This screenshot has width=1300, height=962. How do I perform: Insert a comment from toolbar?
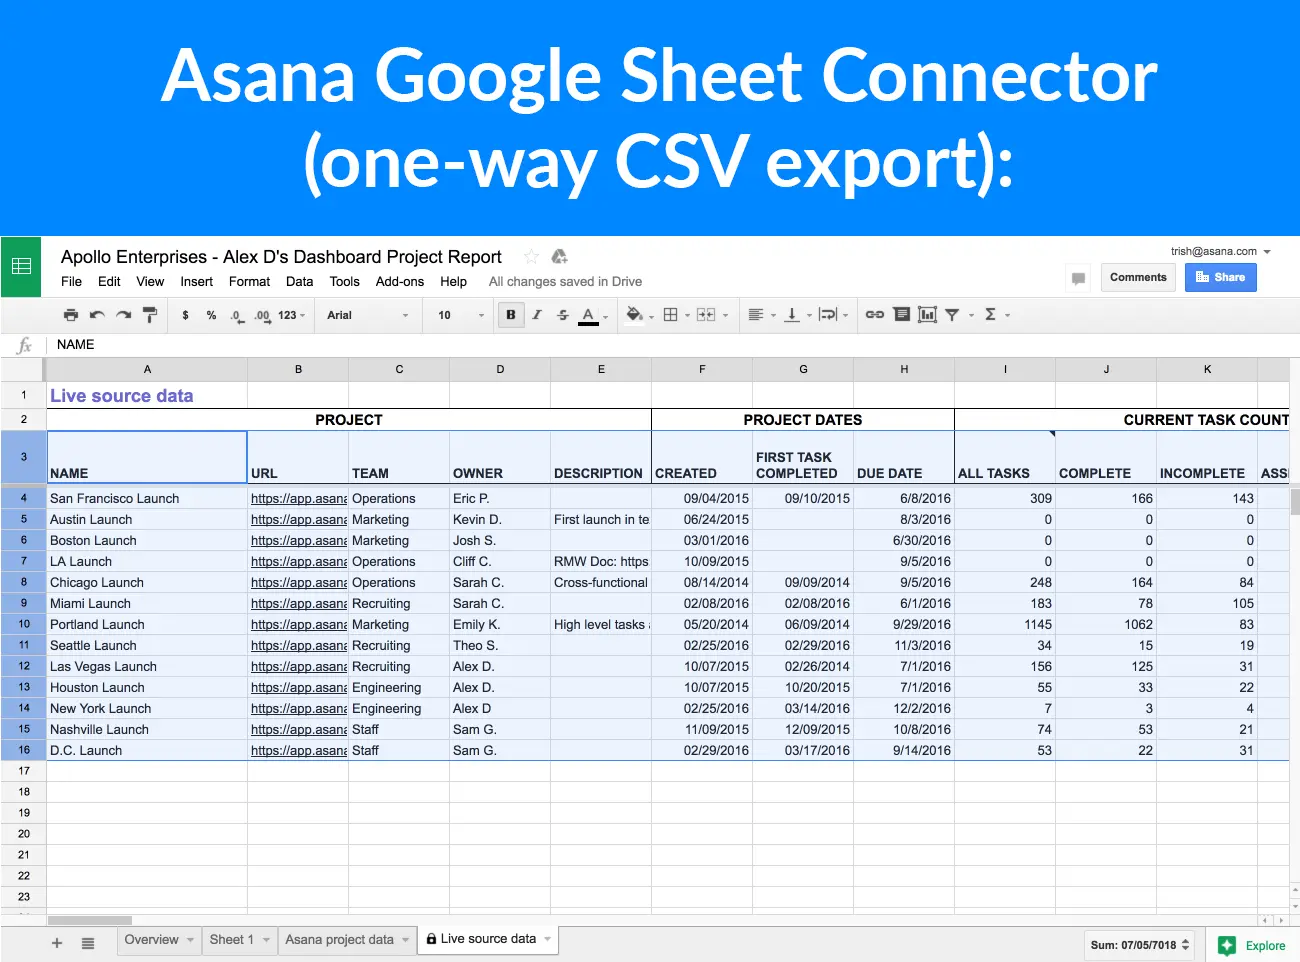pyautogui.click(x=902, y=315)
